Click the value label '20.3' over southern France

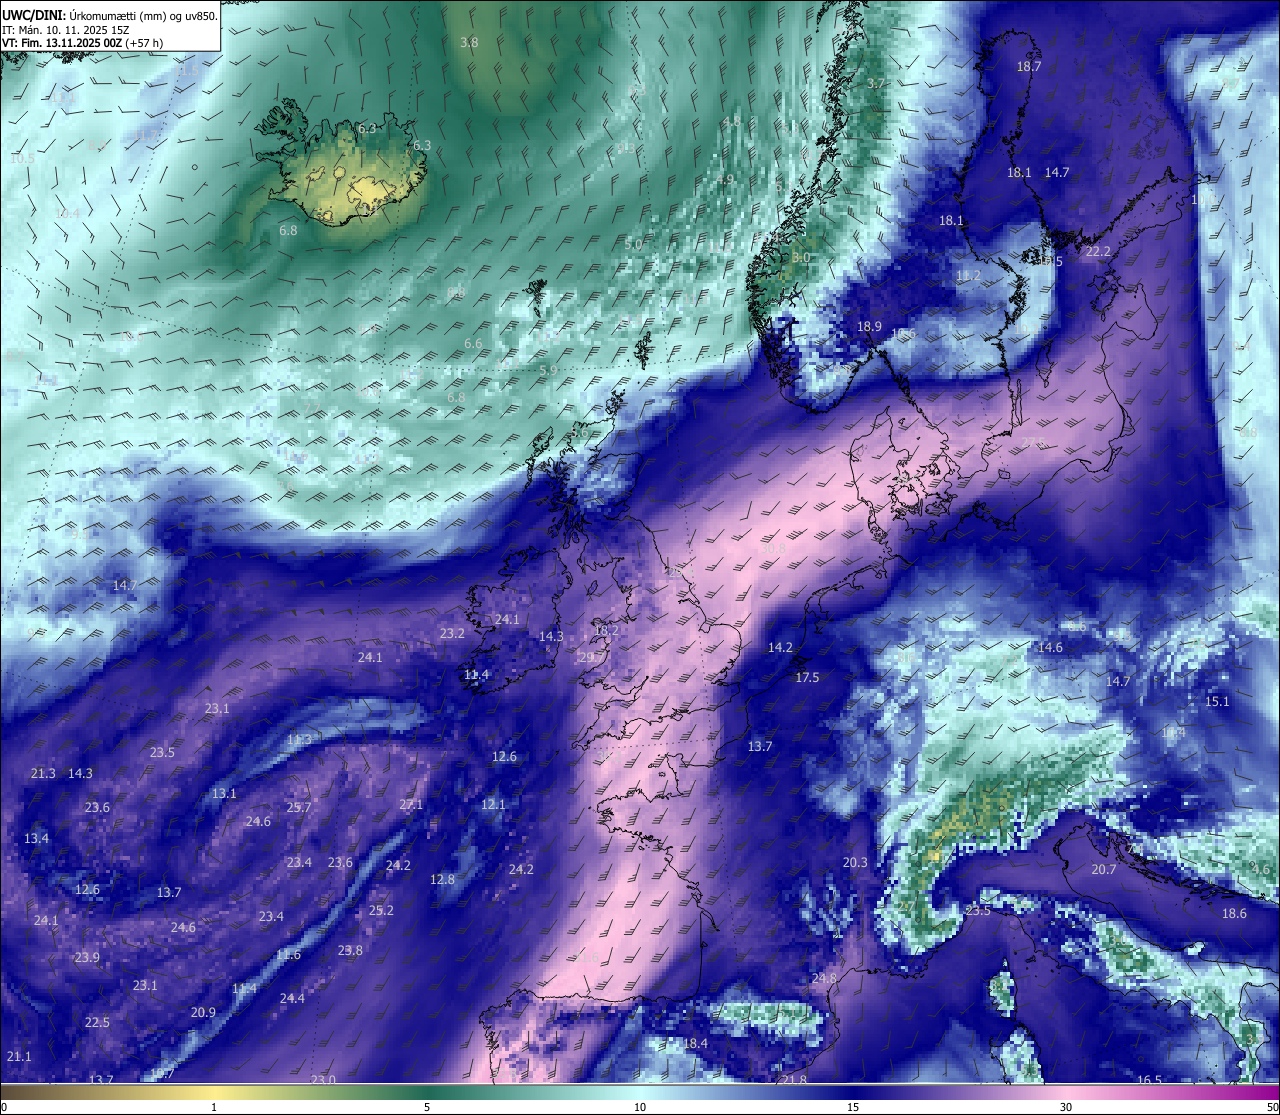[x=855, y=863]
